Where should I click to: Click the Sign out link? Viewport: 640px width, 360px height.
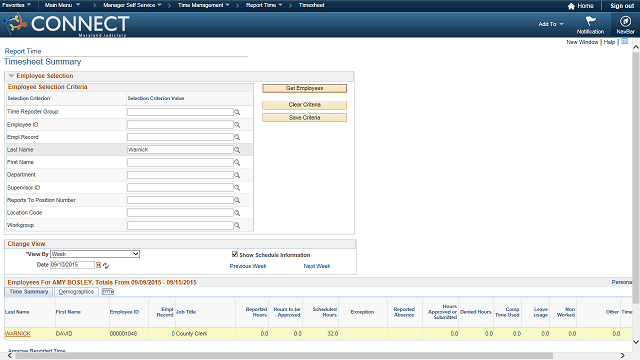tap(622, 6)
